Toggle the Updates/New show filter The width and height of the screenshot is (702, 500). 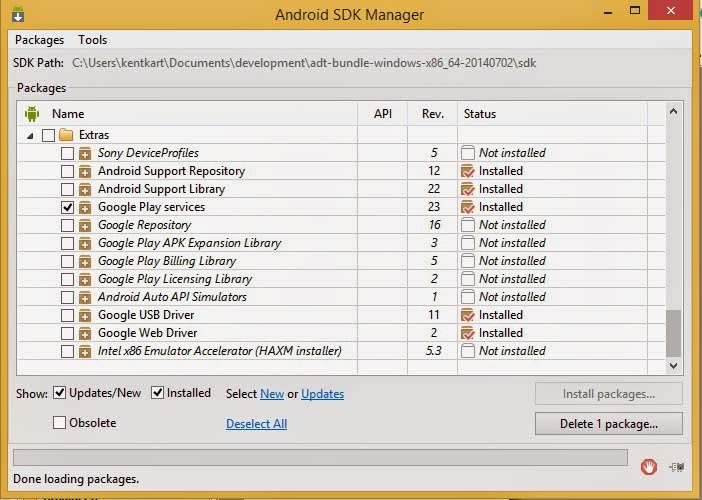60,393
